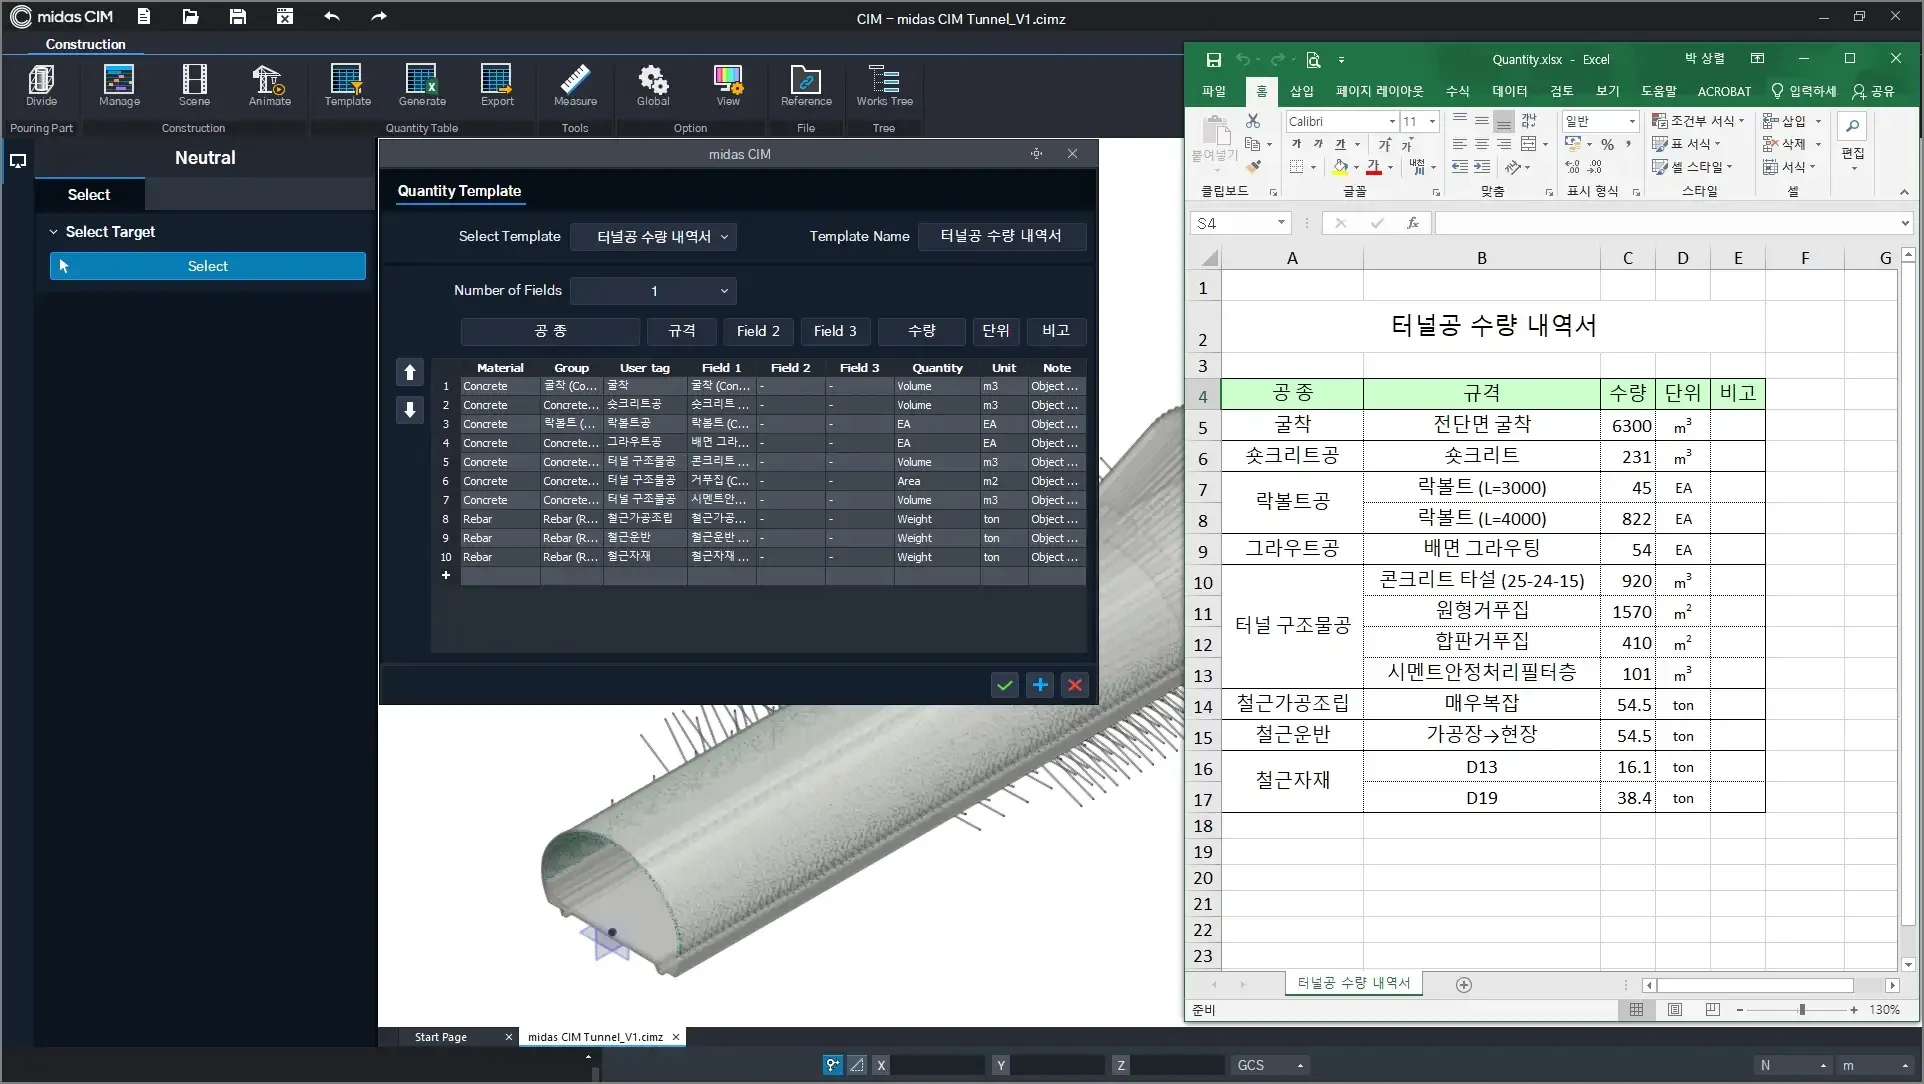
Task: Collapse the Excel ribbon
Action: pos(1903,192)
